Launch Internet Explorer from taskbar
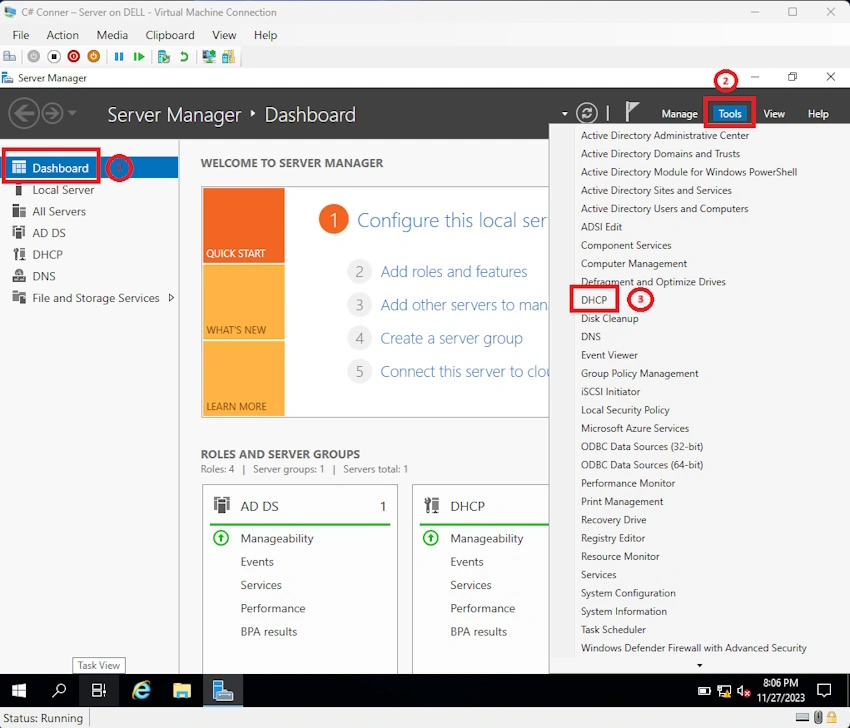850x728 pixels. click(x=141, y=690)
